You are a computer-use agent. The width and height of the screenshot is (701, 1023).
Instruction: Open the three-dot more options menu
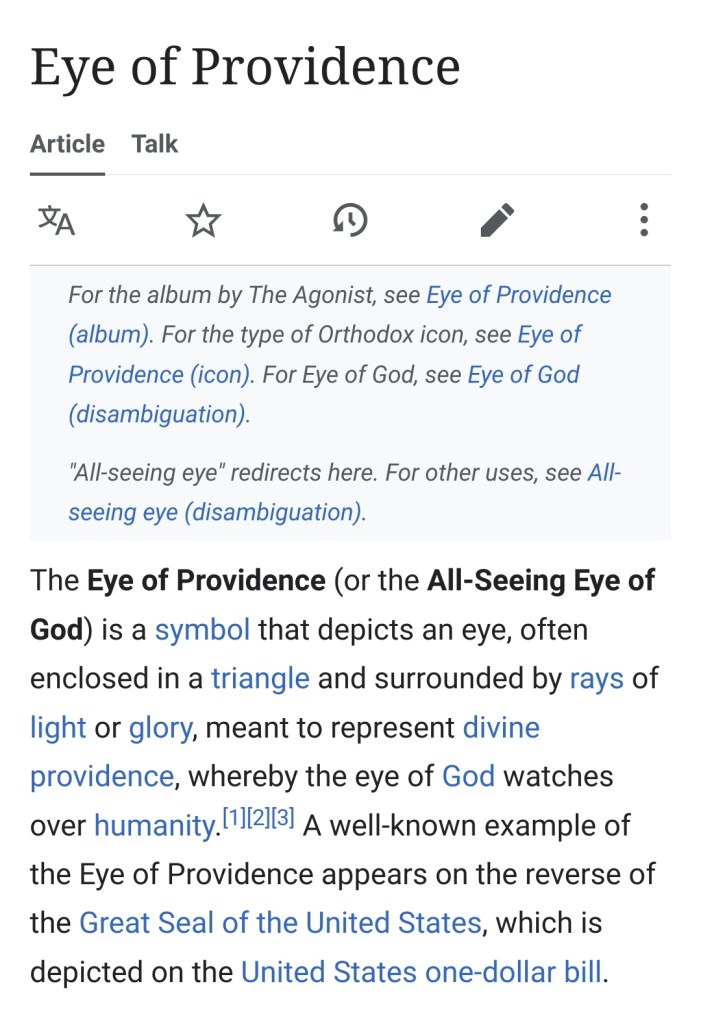(x=644, y=220)
